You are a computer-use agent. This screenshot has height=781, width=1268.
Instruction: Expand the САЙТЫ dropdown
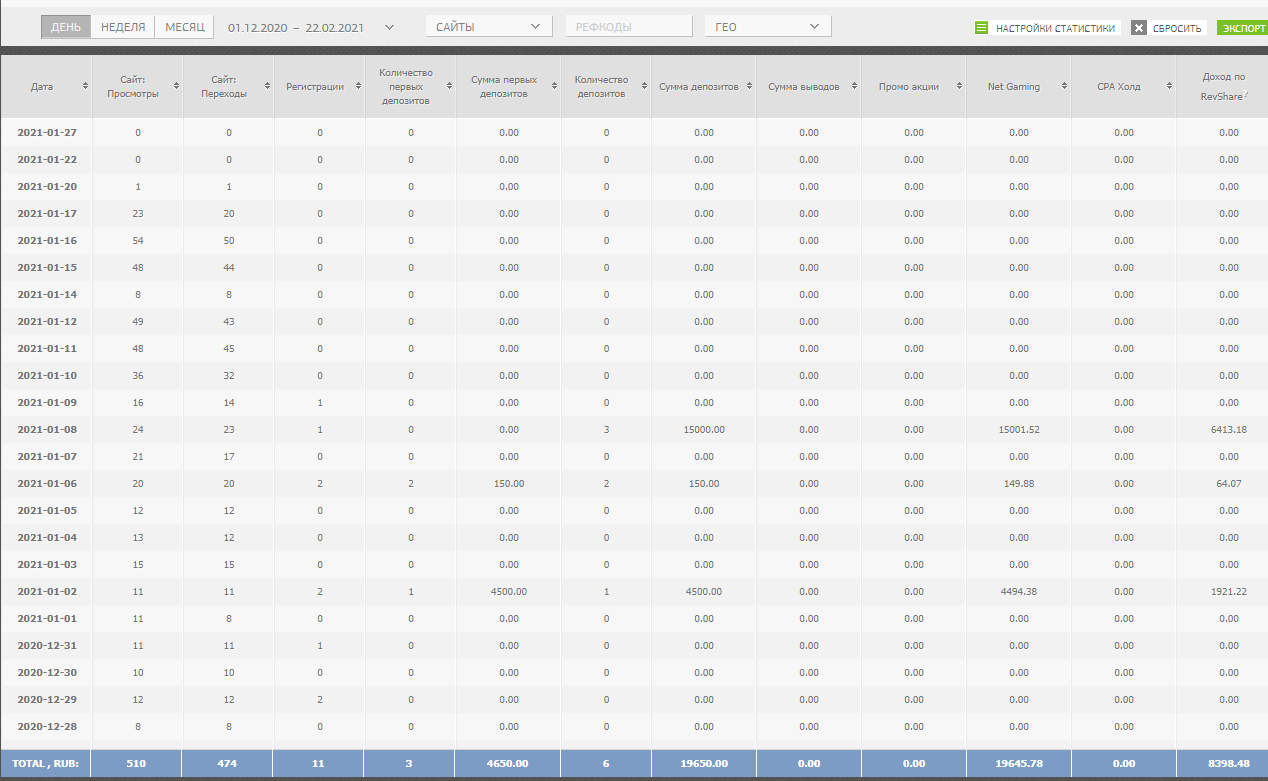coord(488,27)
